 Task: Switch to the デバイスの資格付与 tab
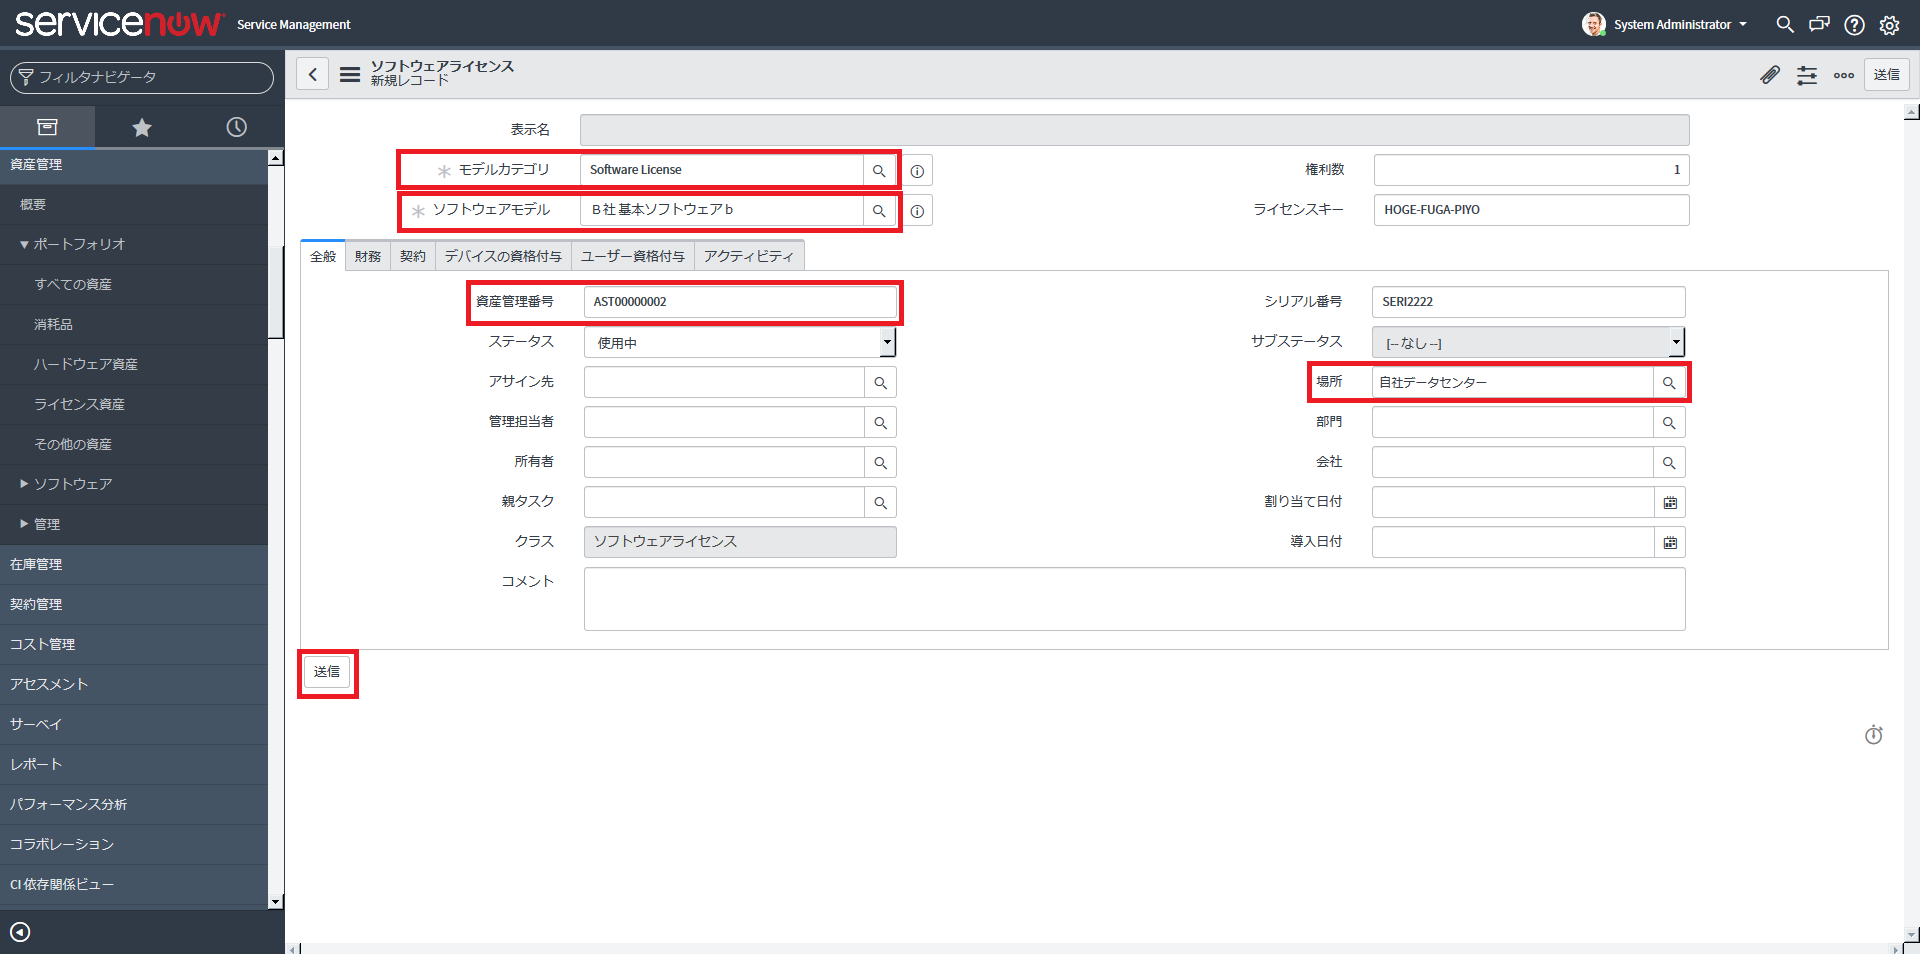coord(503,256)
